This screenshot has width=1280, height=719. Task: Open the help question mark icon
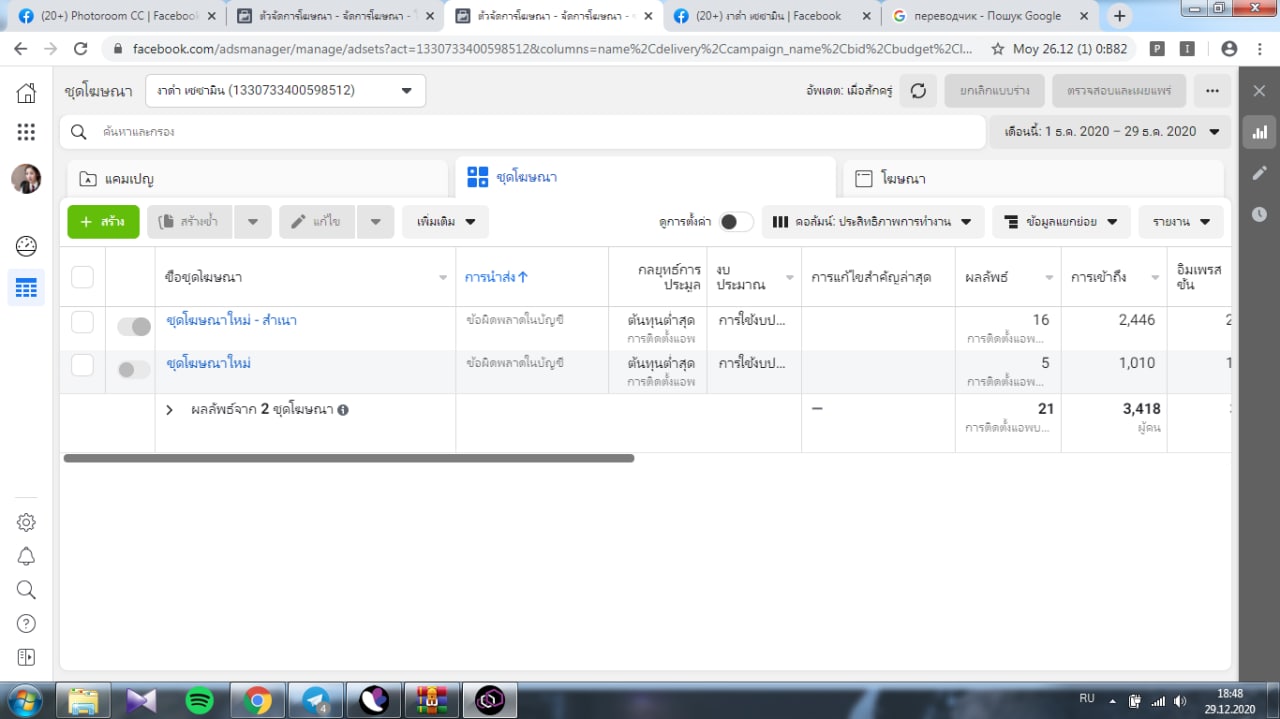pos(26,624)
